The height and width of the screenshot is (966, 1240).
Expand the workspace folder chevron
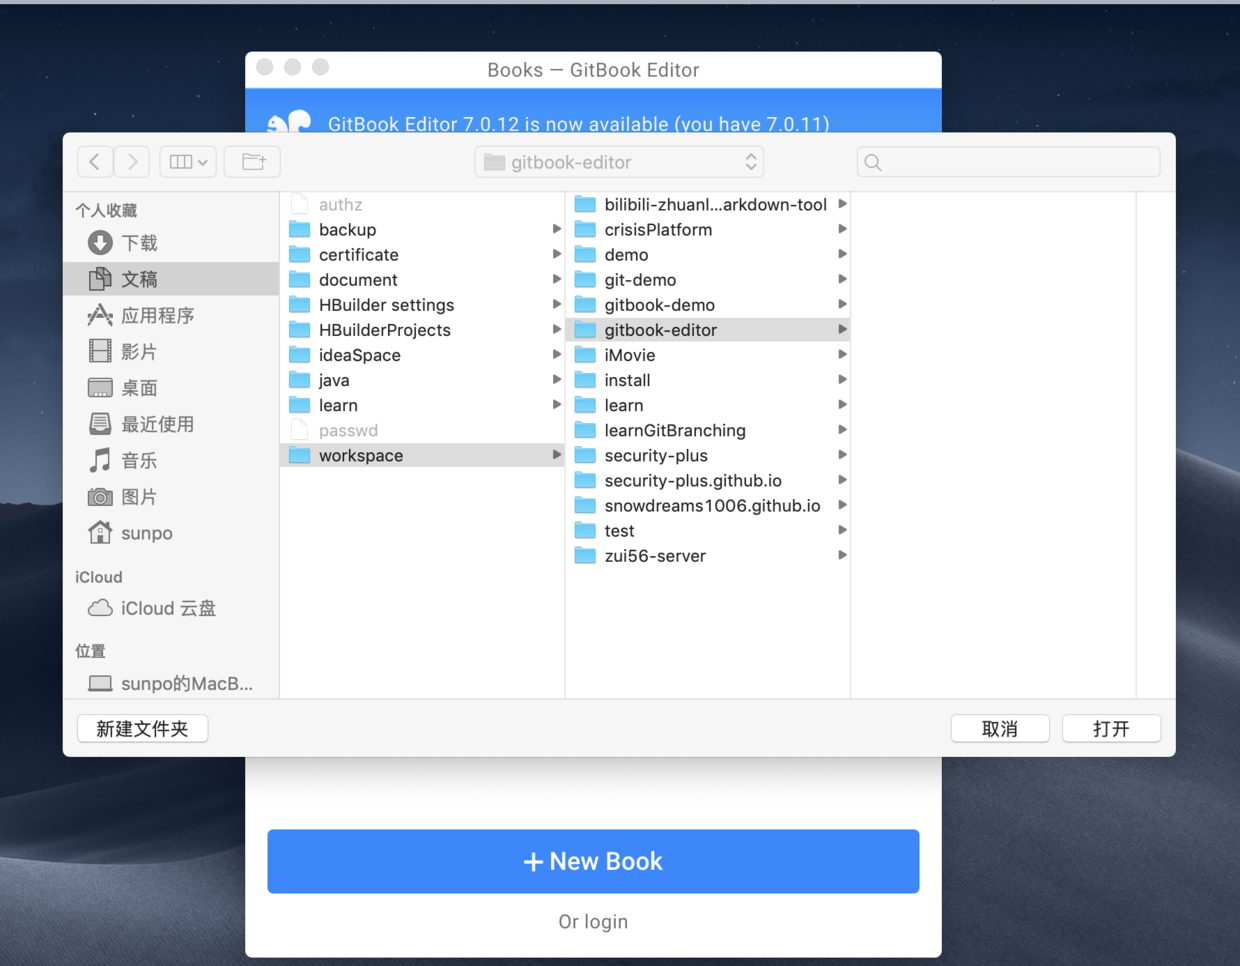(x=557, y=455)
